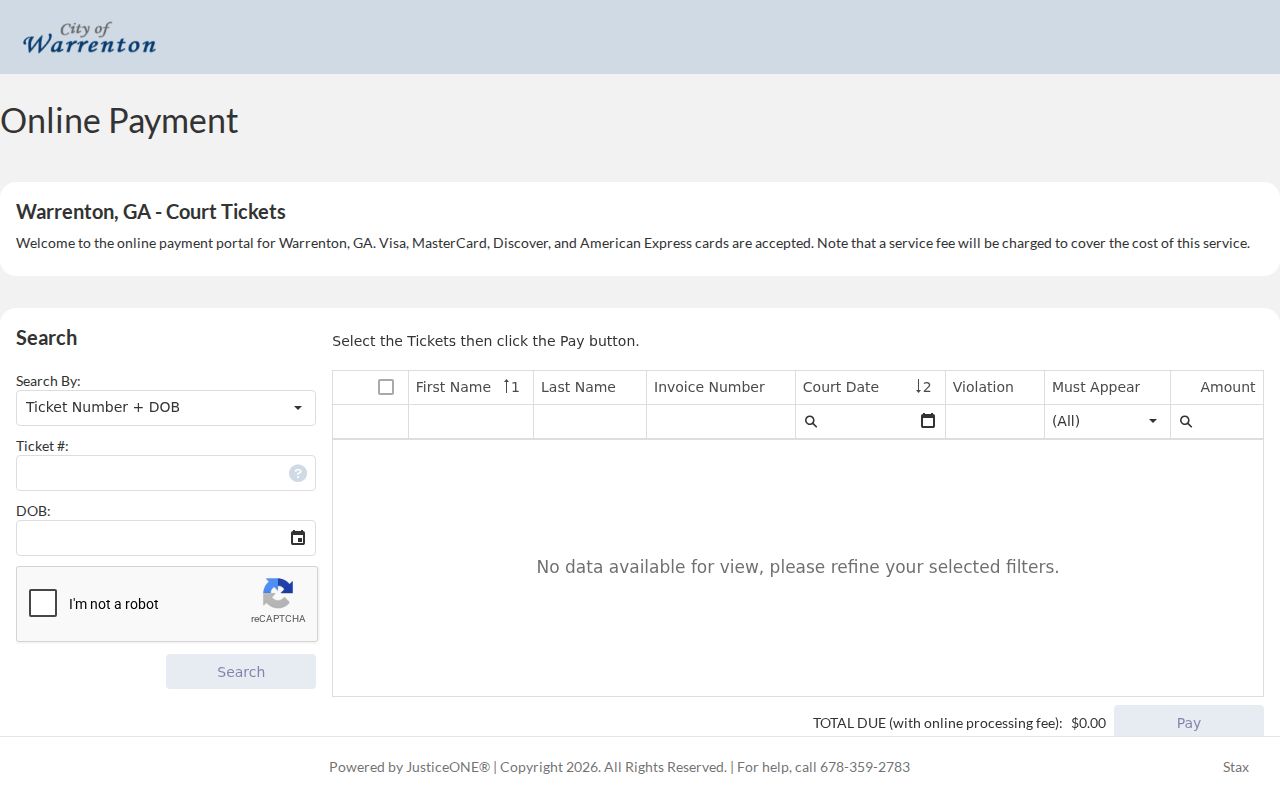Open the Stax link in footer
The height and width of the screenshot is (800, 1280).
[x=1236, y=767]
